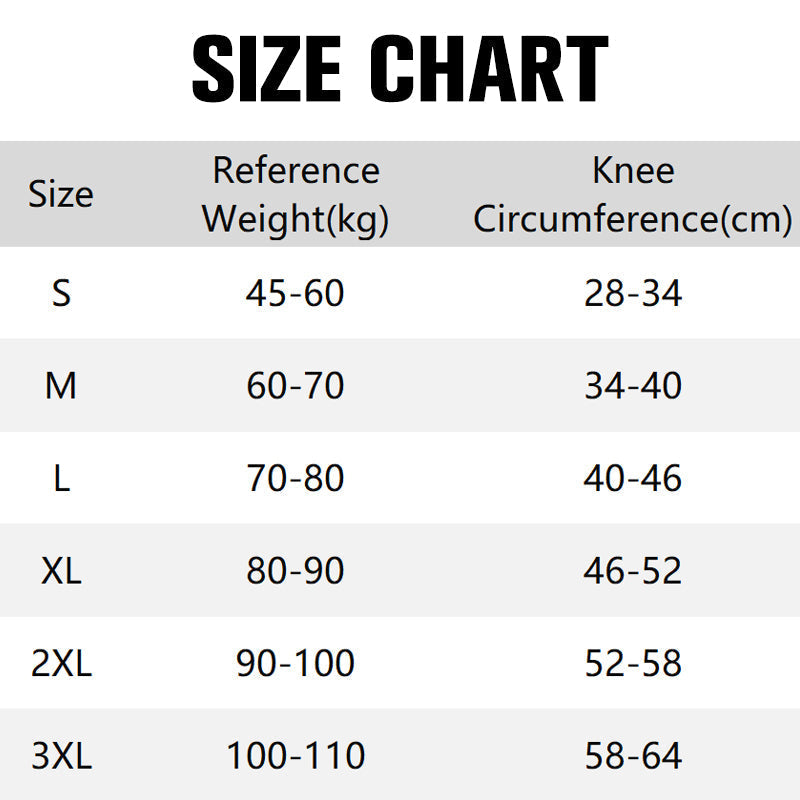Select the L size label

[62, 478]
